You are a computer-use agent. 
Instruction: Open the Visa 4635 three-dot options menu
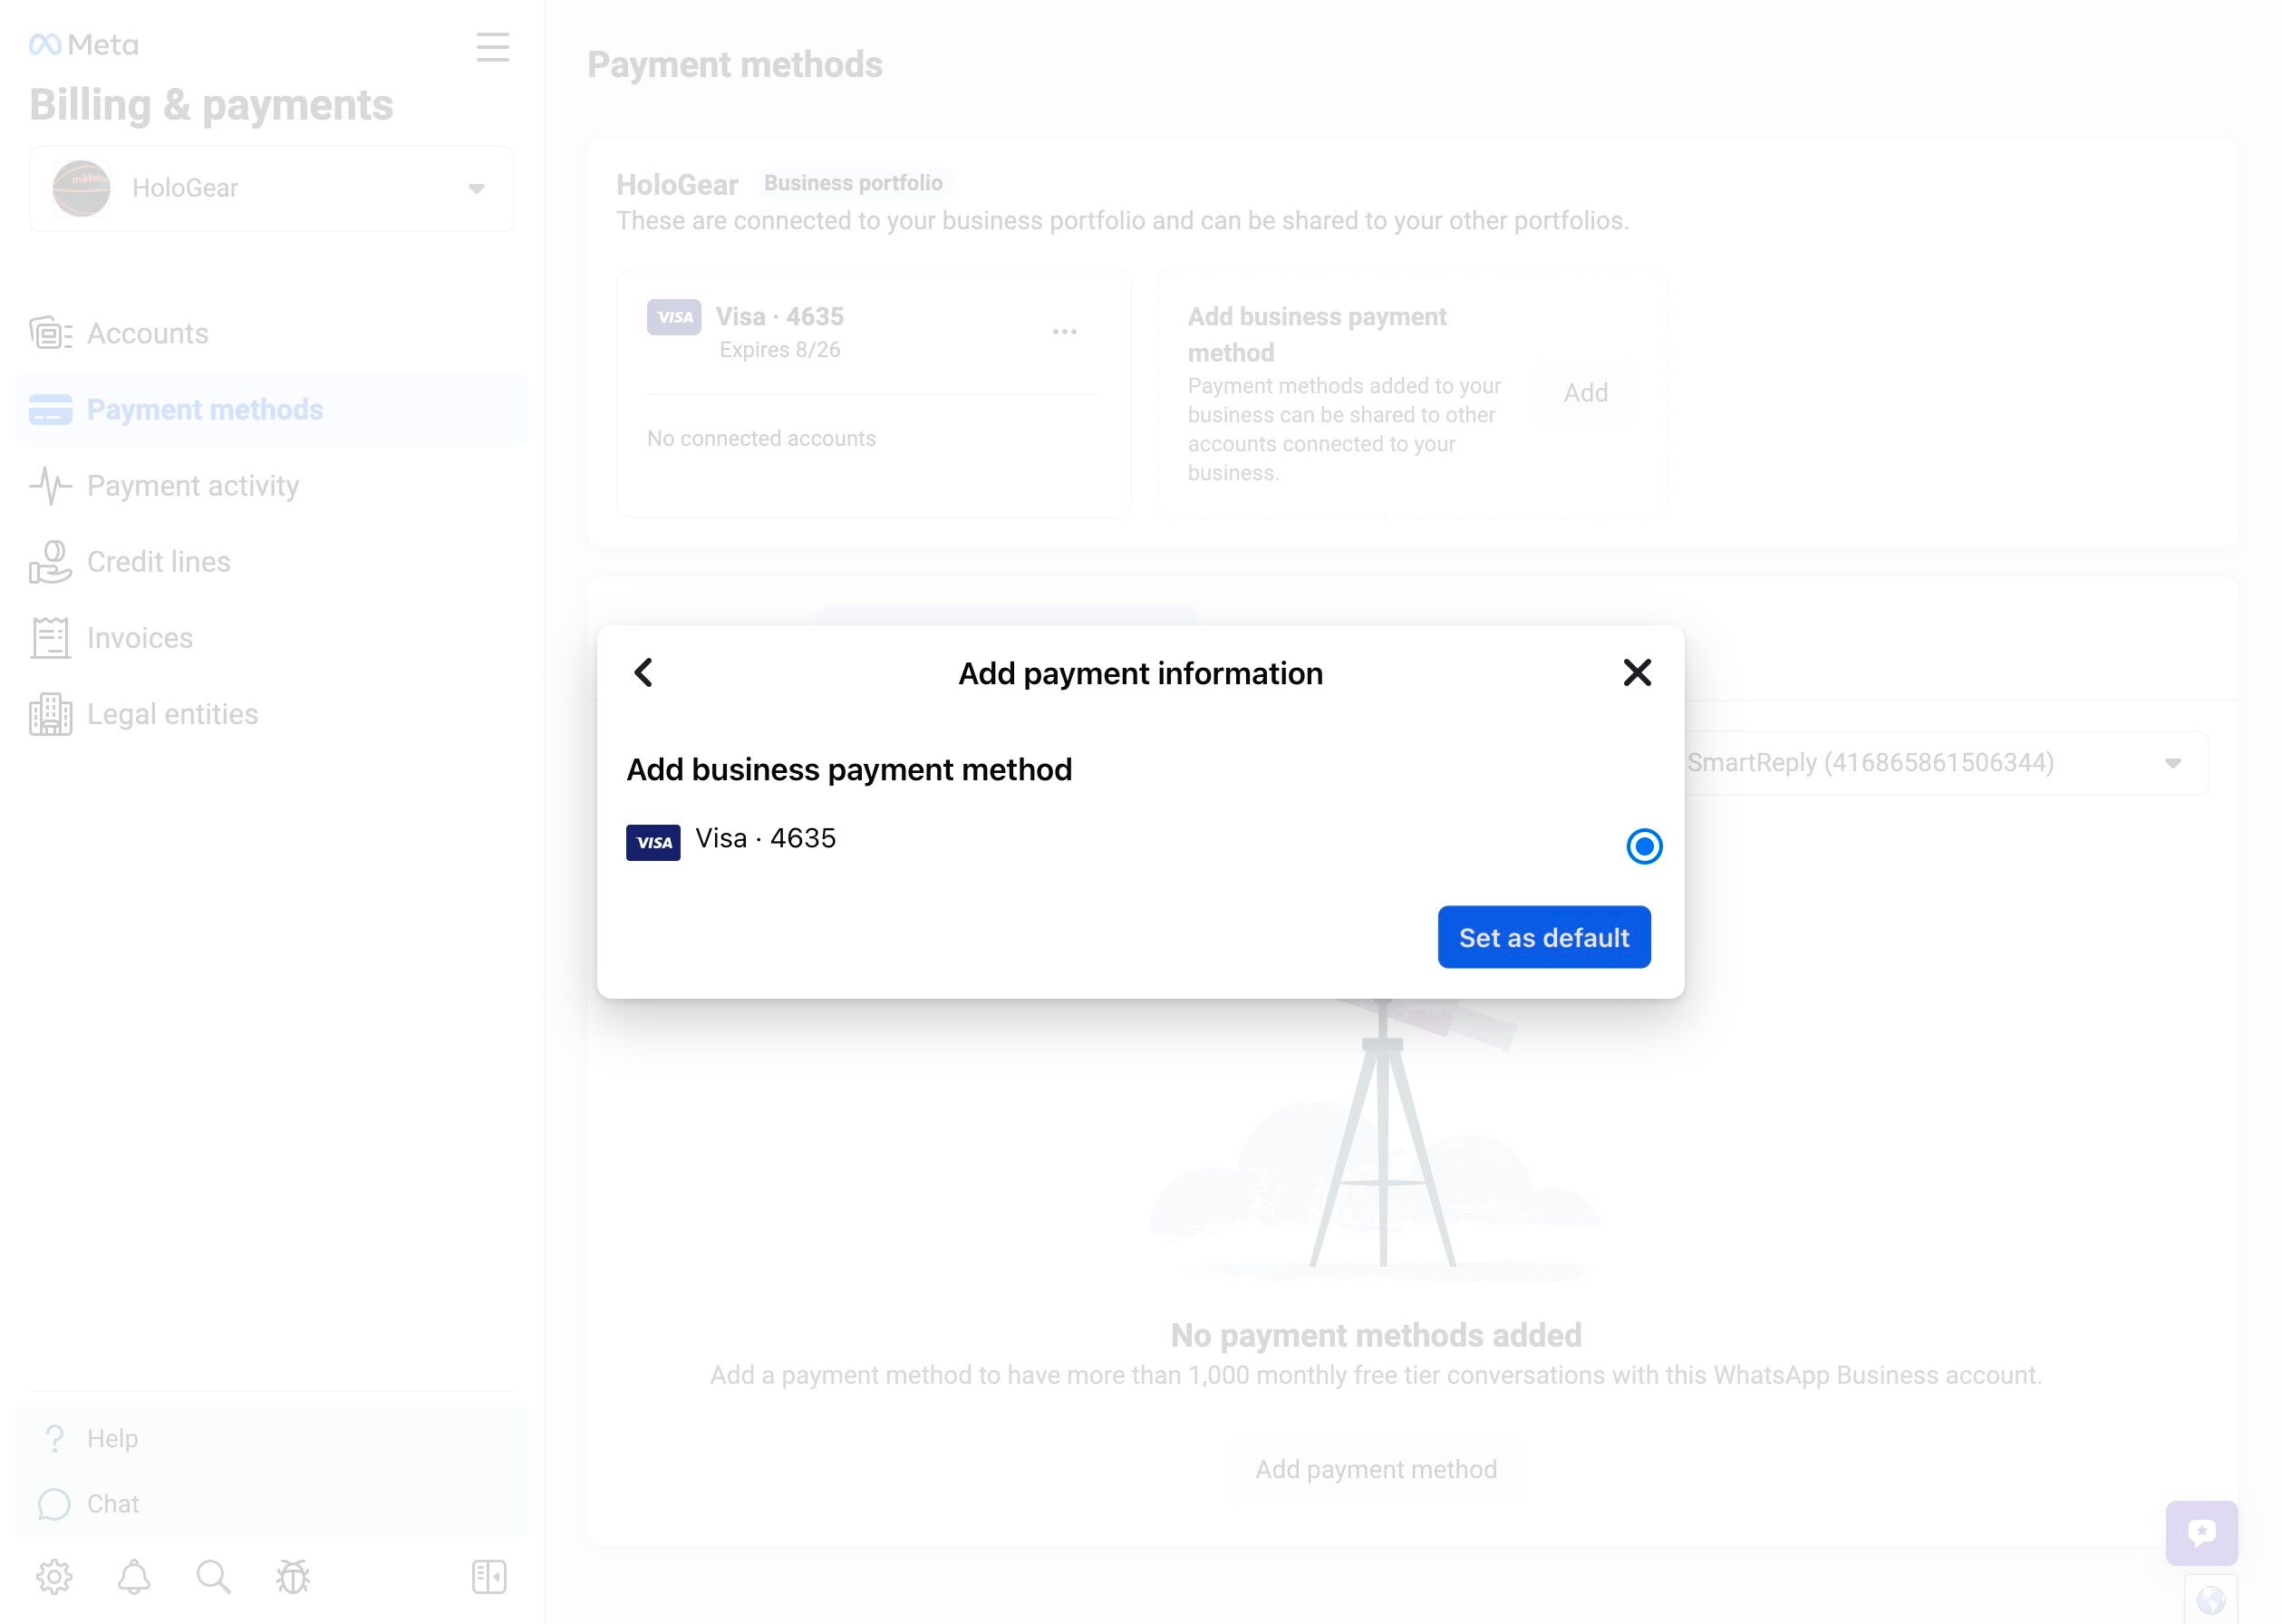click(x=1064, y=331)
